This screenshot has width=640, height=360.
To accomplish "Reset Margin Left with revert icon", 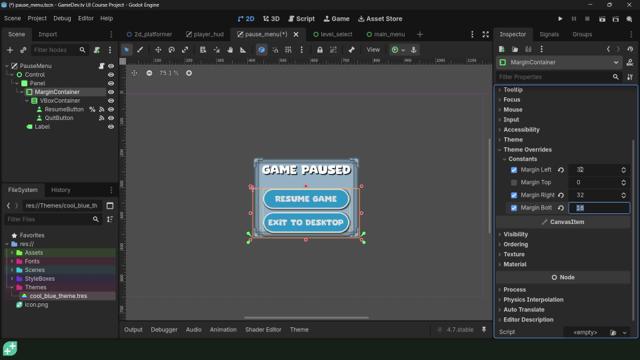I will pyautogui.click(x=561, y=170).
